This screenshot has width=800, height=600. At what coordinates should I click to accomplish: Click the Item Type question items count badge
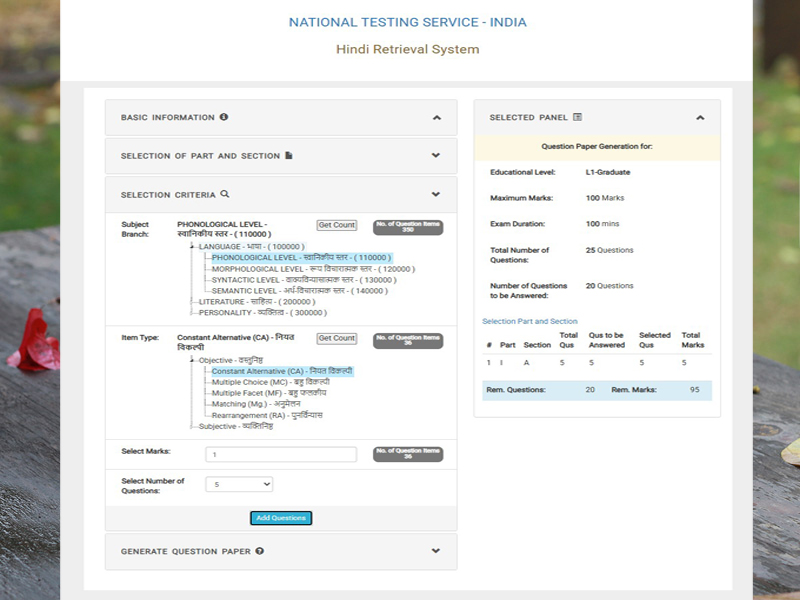coord(408,340)
